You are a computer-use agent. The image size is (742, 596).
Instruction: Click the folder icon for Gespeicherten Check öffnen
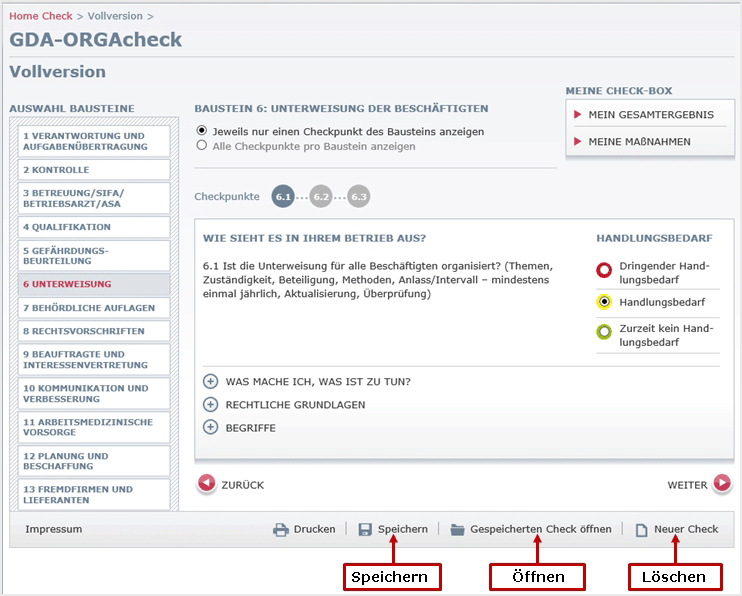(x=457, y=530)
